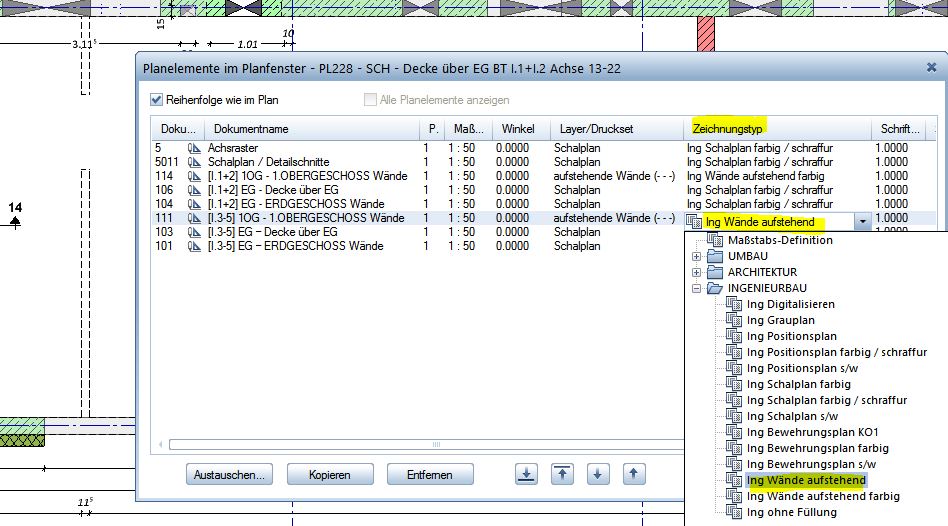Expand the UMBAU tree folder
Image resolution: width=948 pixels, height=526 pixels.
coord(696,256)
